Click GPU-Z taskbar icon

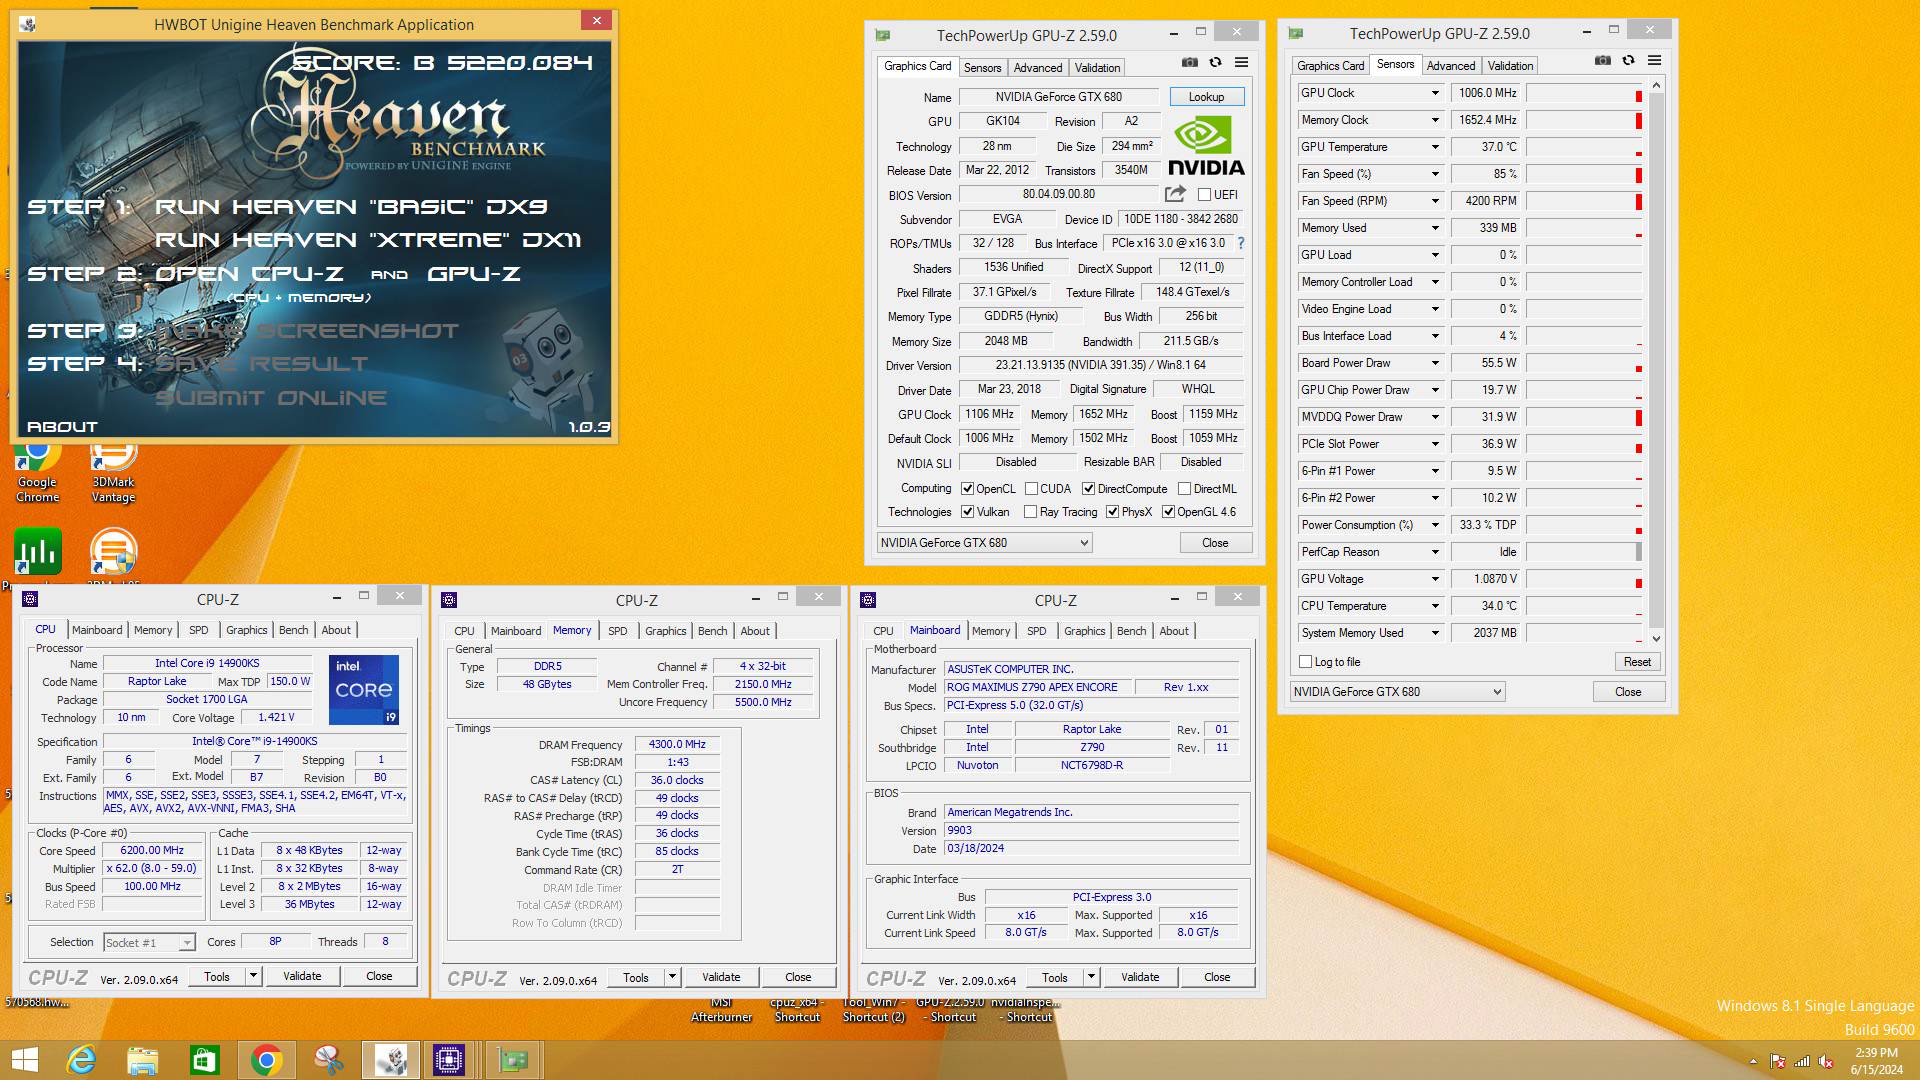point(513,1060)
